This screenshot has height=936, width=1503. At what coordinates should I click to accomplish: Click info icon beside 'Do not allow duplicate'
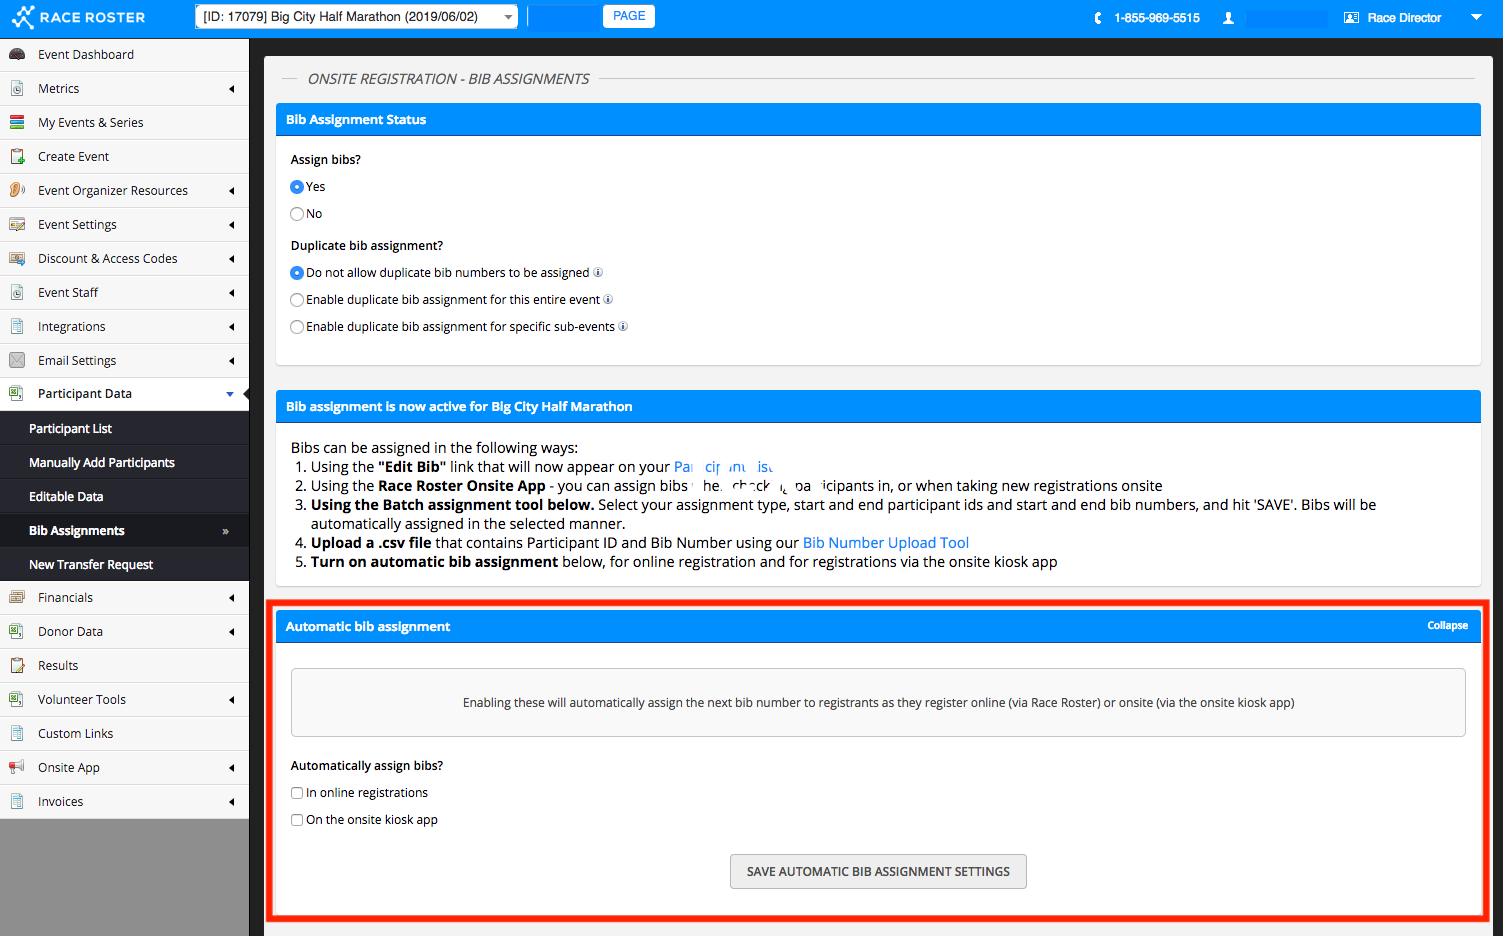(598, 272)
